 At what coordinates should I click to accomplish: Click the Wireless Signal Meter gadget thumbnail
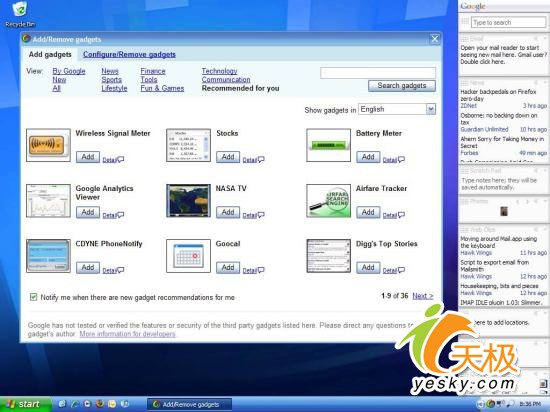pyautogui.click(x=48, y=145)
